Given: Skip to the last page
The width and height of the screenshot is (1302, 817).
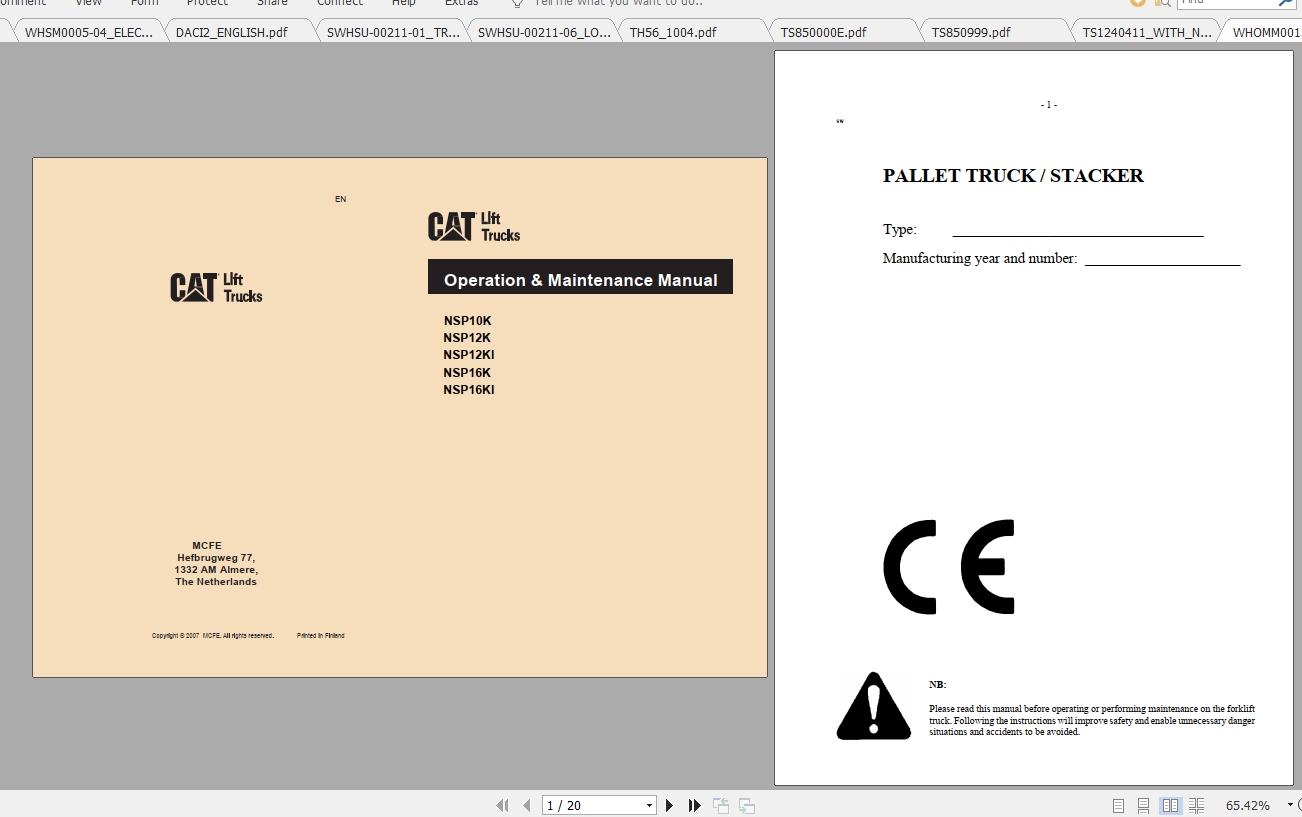Looking at the screenshot, I should (x=694, y=805).
